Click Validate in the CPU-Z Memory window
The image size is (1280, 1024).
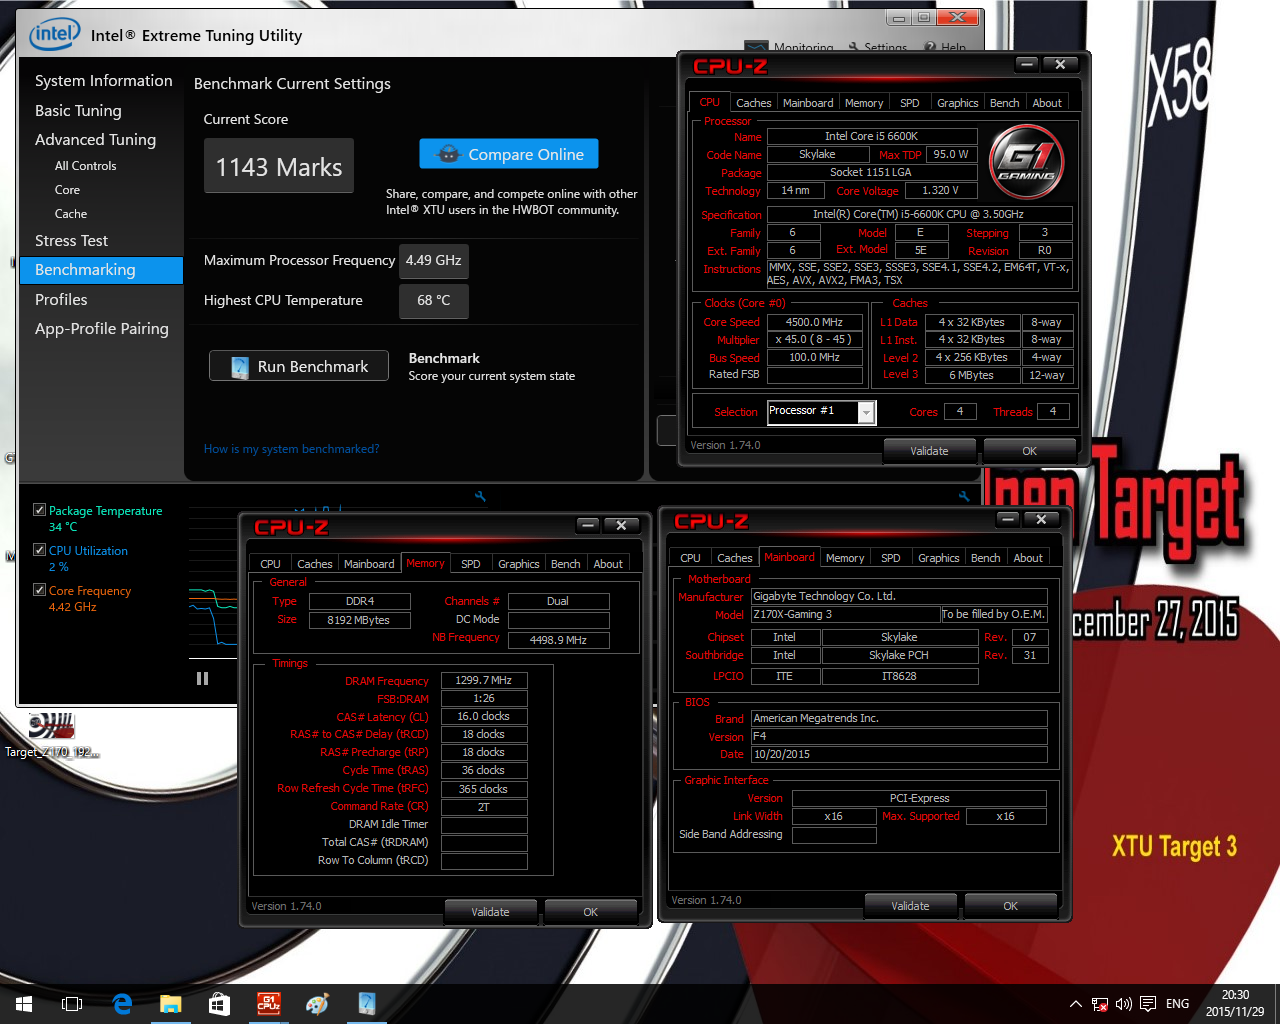[x=490, y=912]
